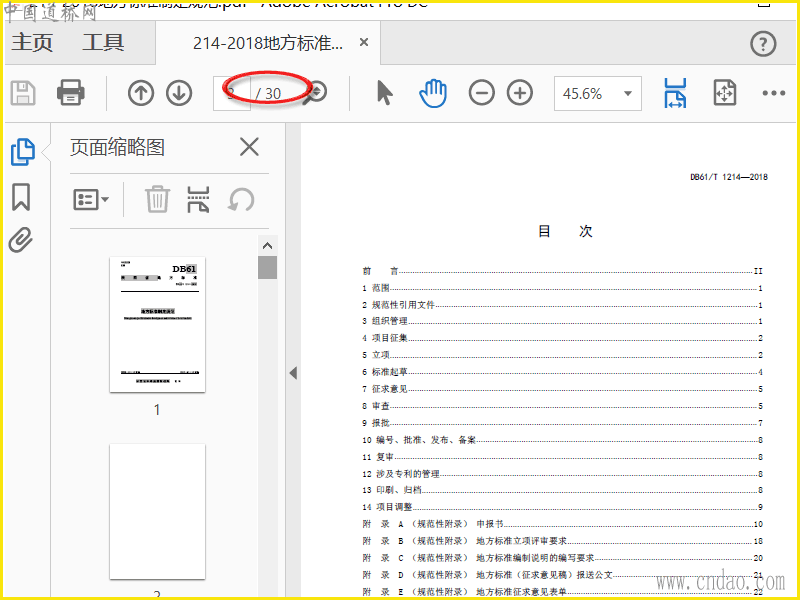Switch to the 主页 tab
Viewport: 800px width, 600px height.
tap(32, 42)
